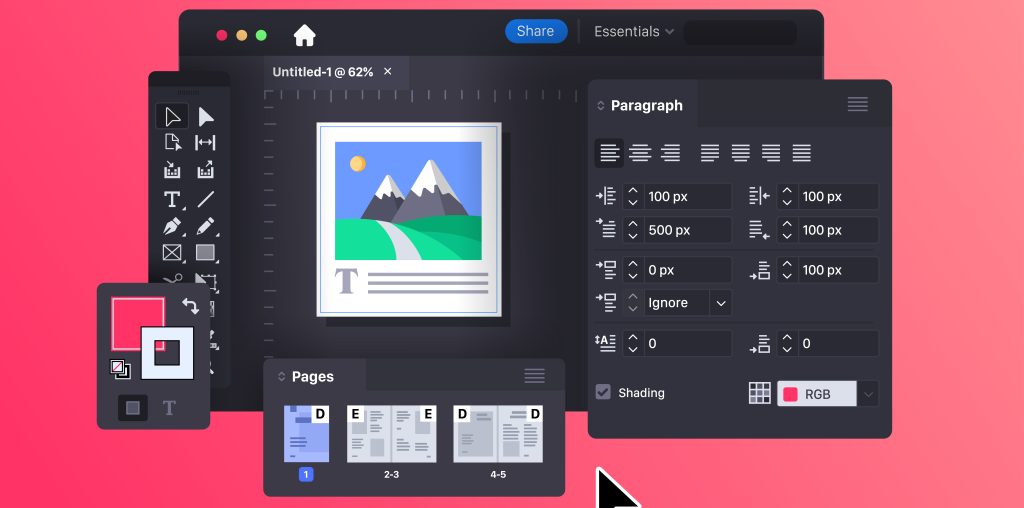Viewport: 1024px width, 508px height.
Task: Open the Pages panel menu
Action: coord(534,375)
